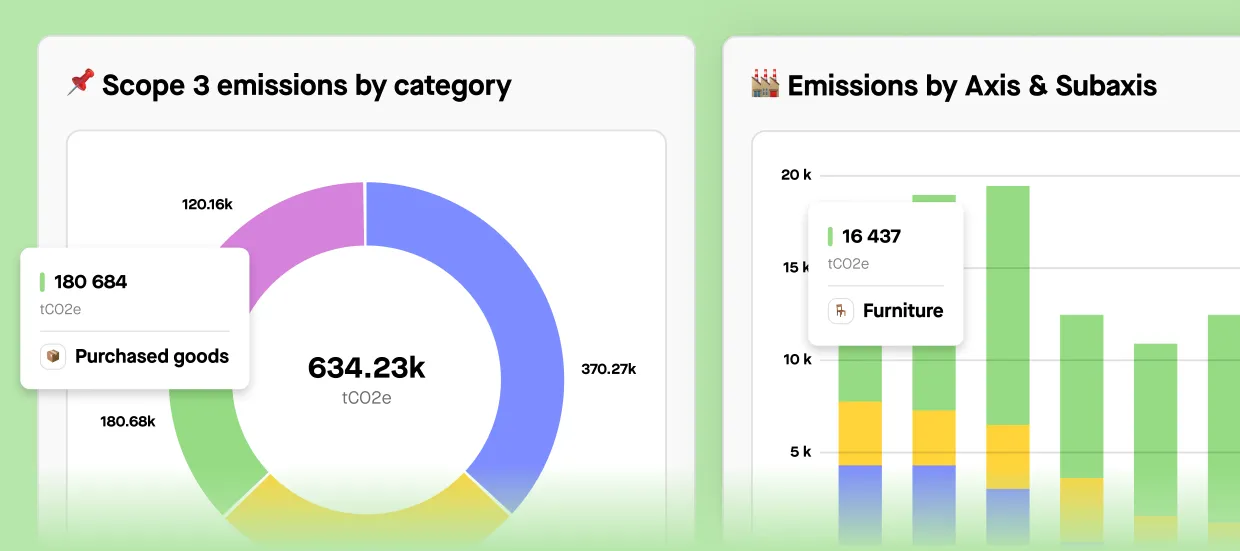Select the yellow segment of the first bar
Image resolution: width=1240 pixels, height=551 pixels.
pos(860,433)
